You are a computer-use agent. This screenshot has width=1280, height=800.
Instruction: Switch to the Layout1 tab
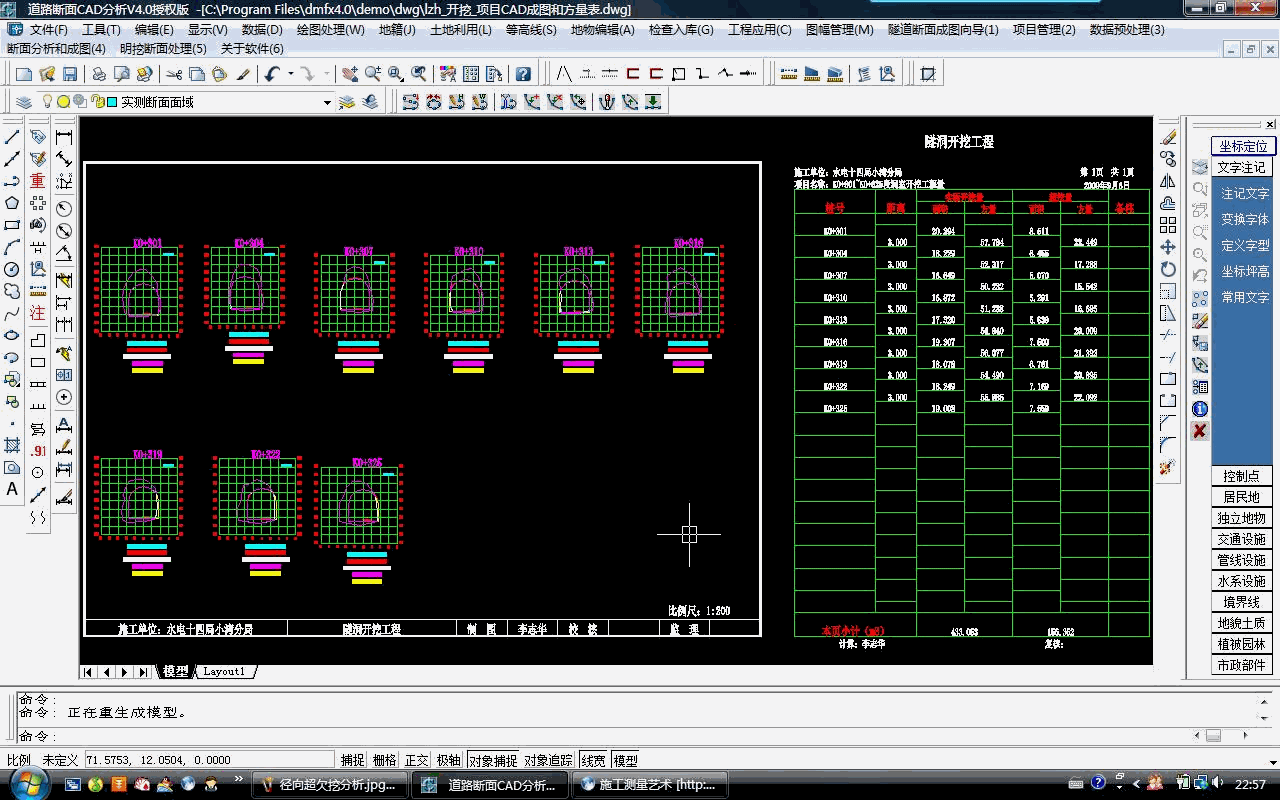[224, 672]
